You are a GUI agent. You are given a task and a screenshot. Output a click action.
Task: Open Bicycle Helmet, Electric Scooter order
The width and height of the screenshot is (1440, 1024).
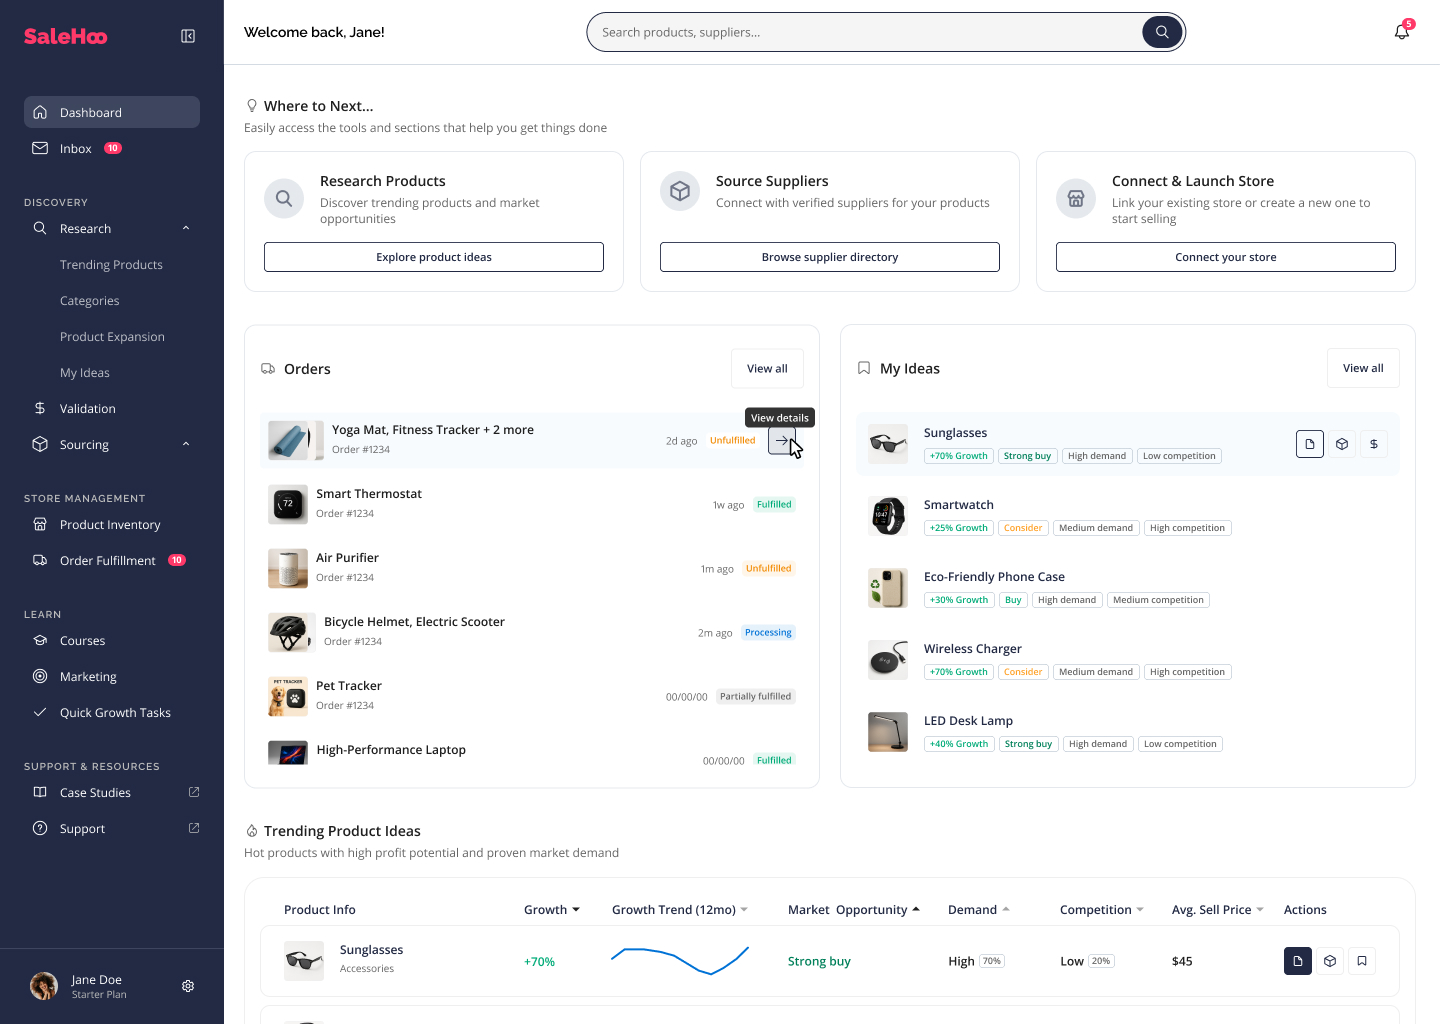(x=532, y=632)
